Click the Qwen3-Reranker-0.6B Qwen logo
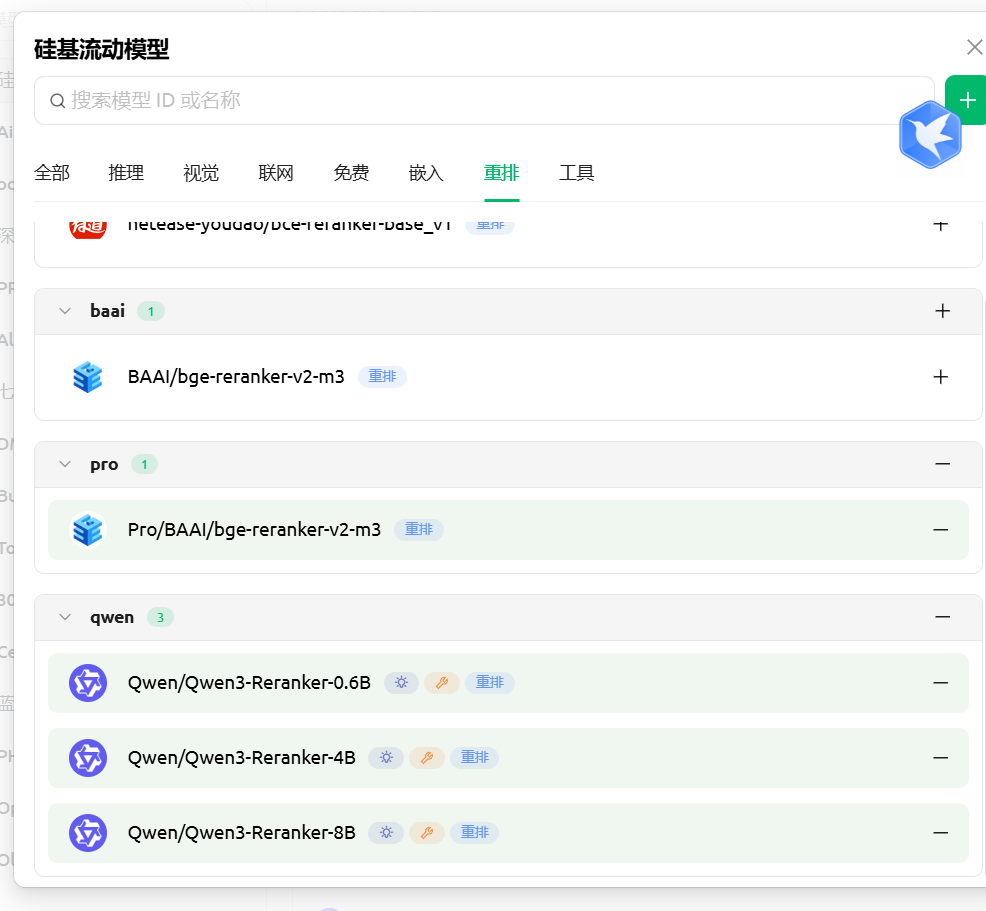The image size is (986, 911). coord(87,683)
